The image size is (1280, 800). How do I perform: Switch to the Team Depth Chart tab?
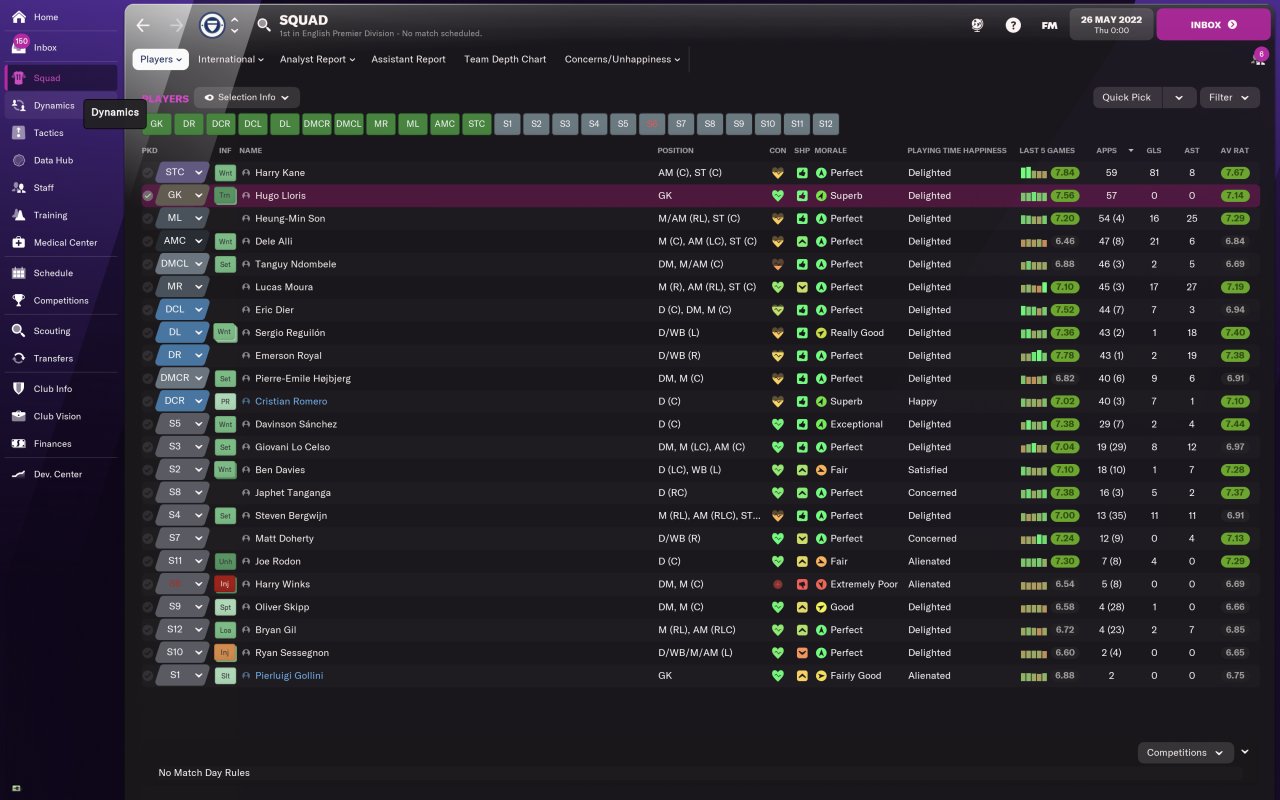point(505,59)
